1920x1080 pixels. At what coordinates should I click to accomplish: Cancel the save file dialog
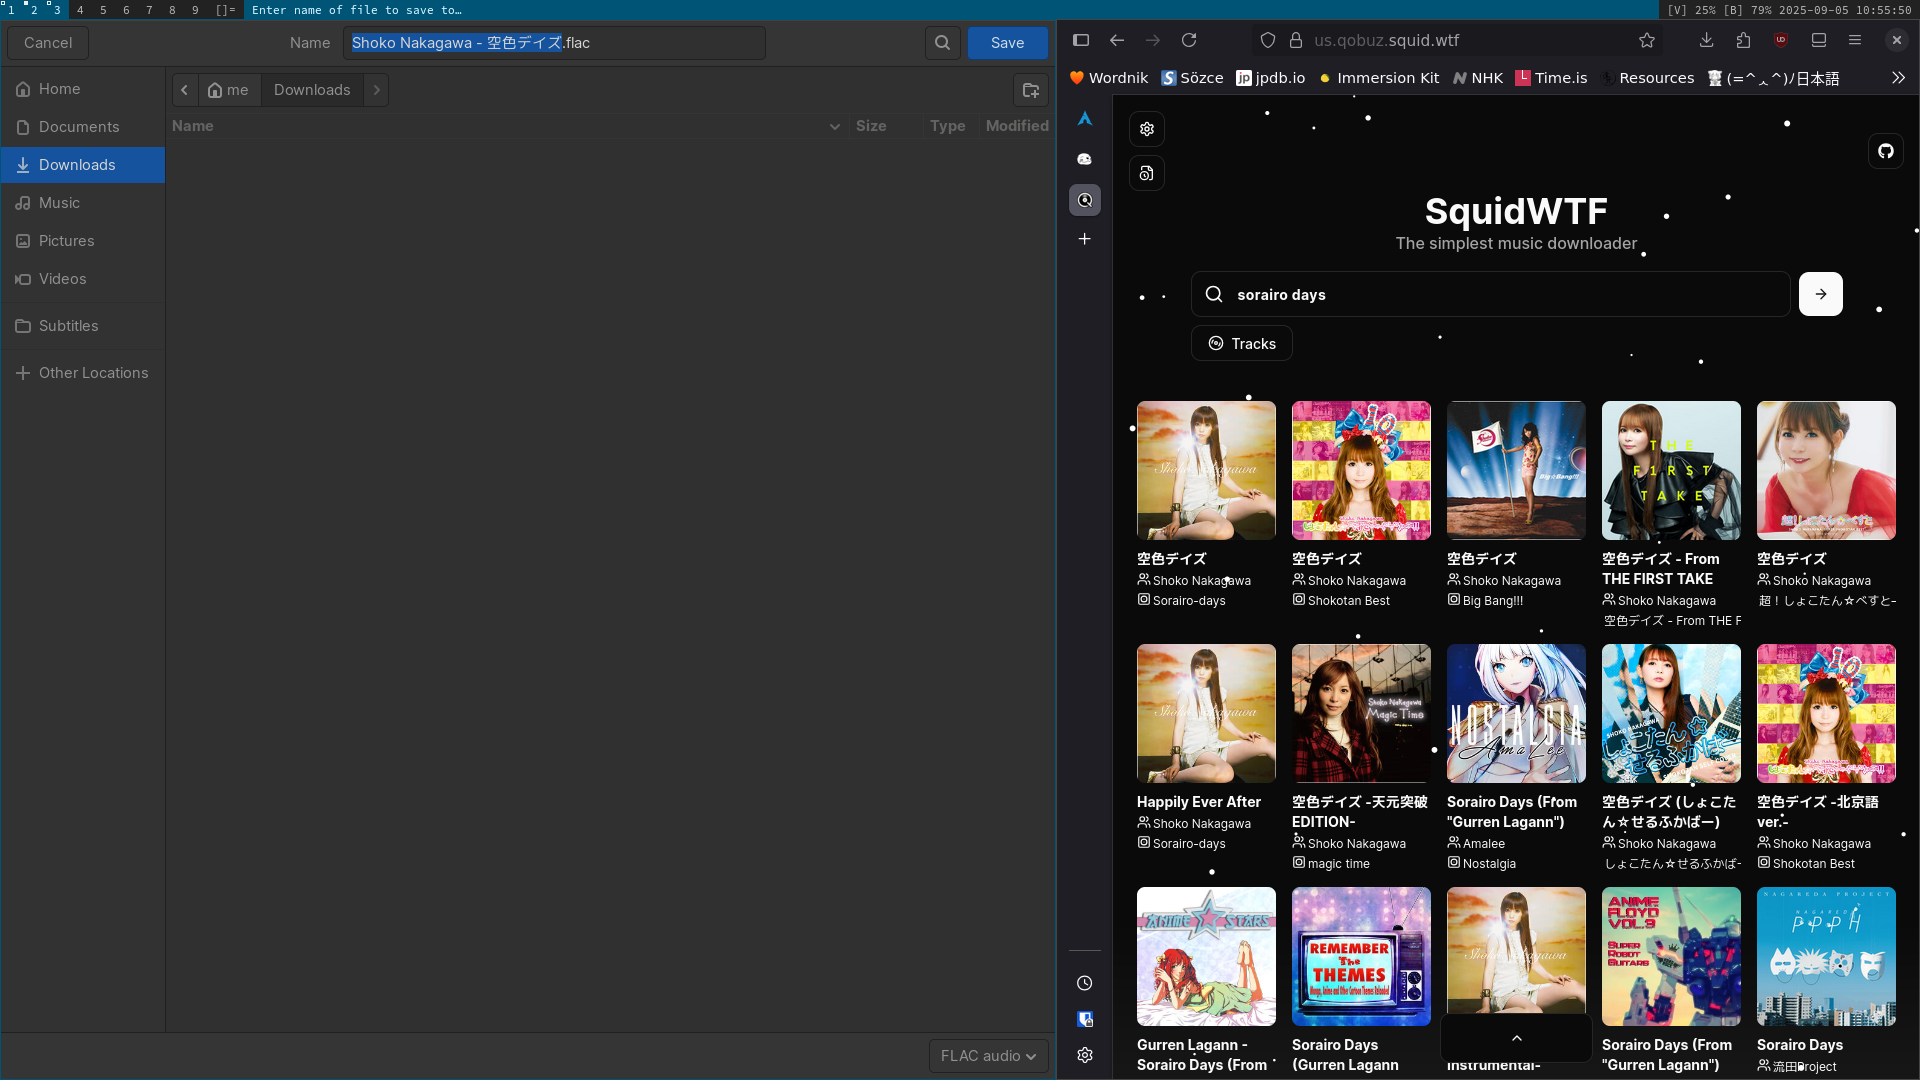48,43
